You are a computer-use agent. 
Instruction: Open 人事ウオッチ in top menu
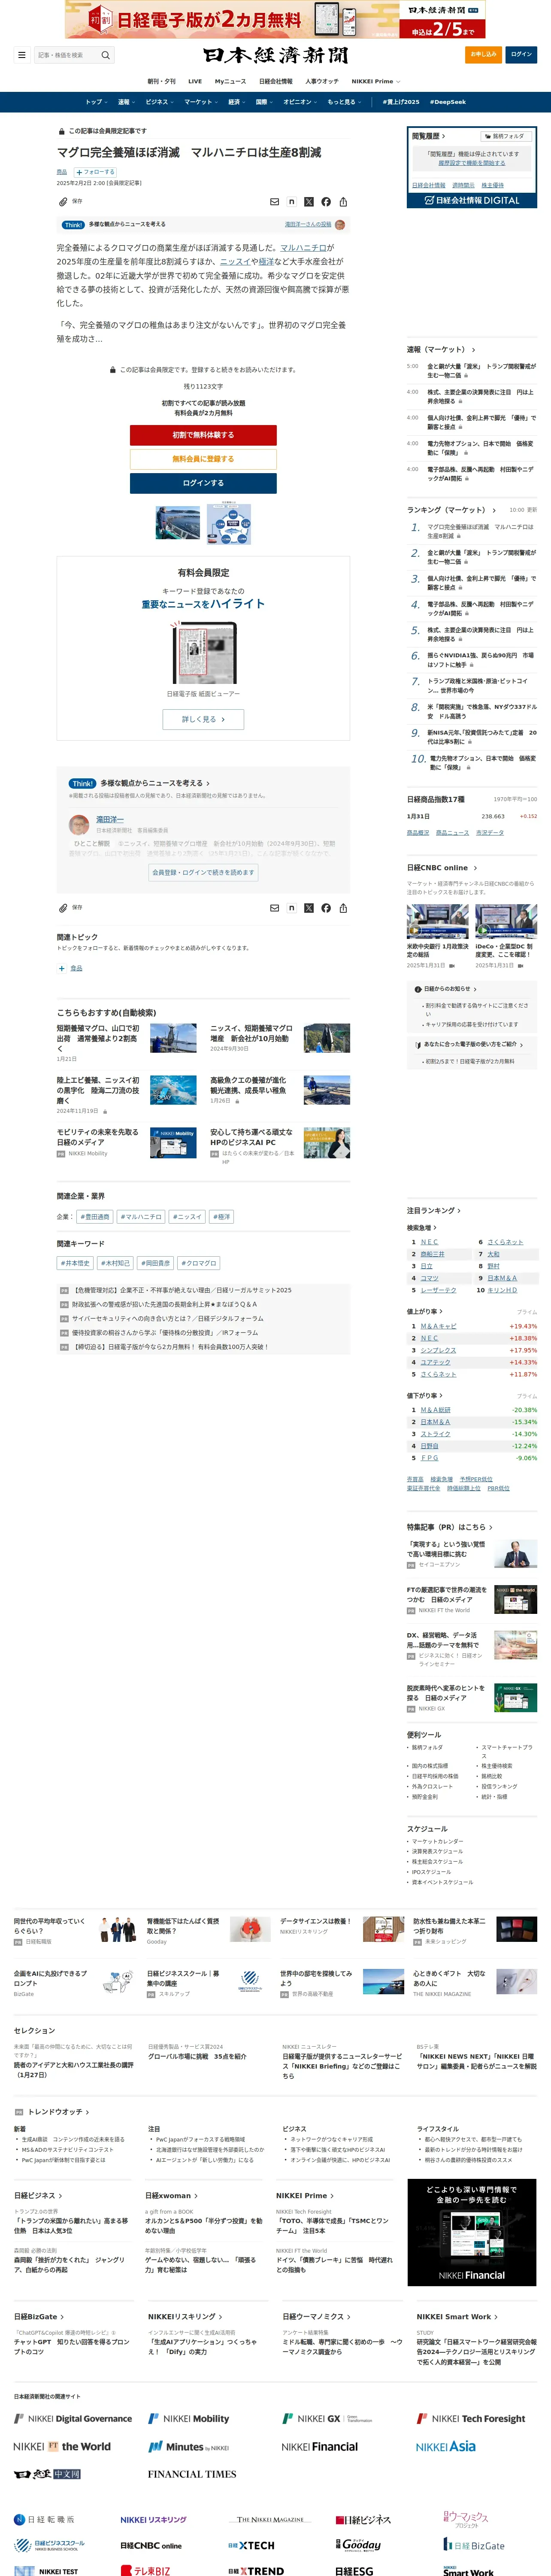point(322,81)
